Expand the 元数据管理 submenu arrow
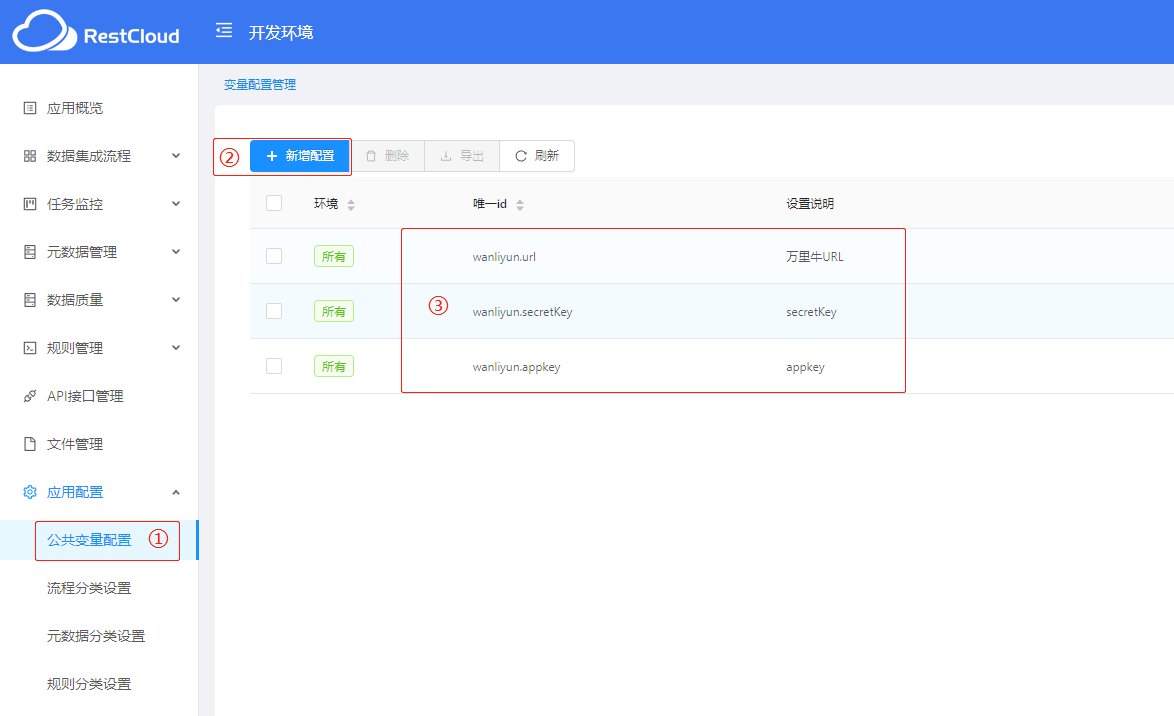Image resolution: width=1174 pixels, height=716 pixels. tap(176, 252)
